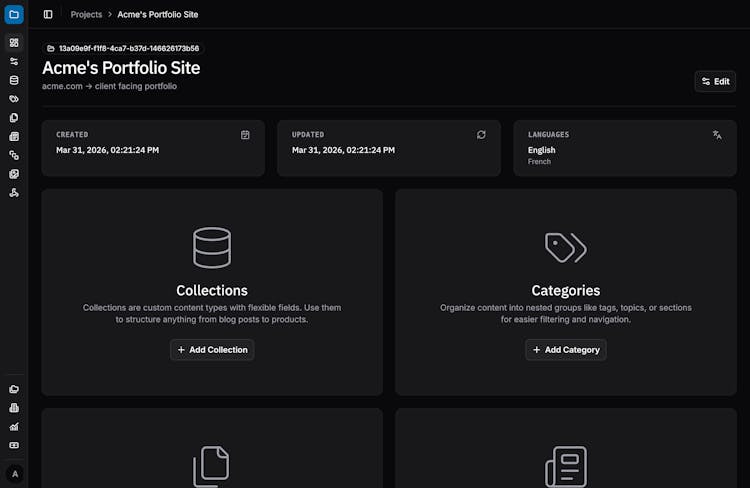Open the user avatar 'A' menu

tap(14, 473)
